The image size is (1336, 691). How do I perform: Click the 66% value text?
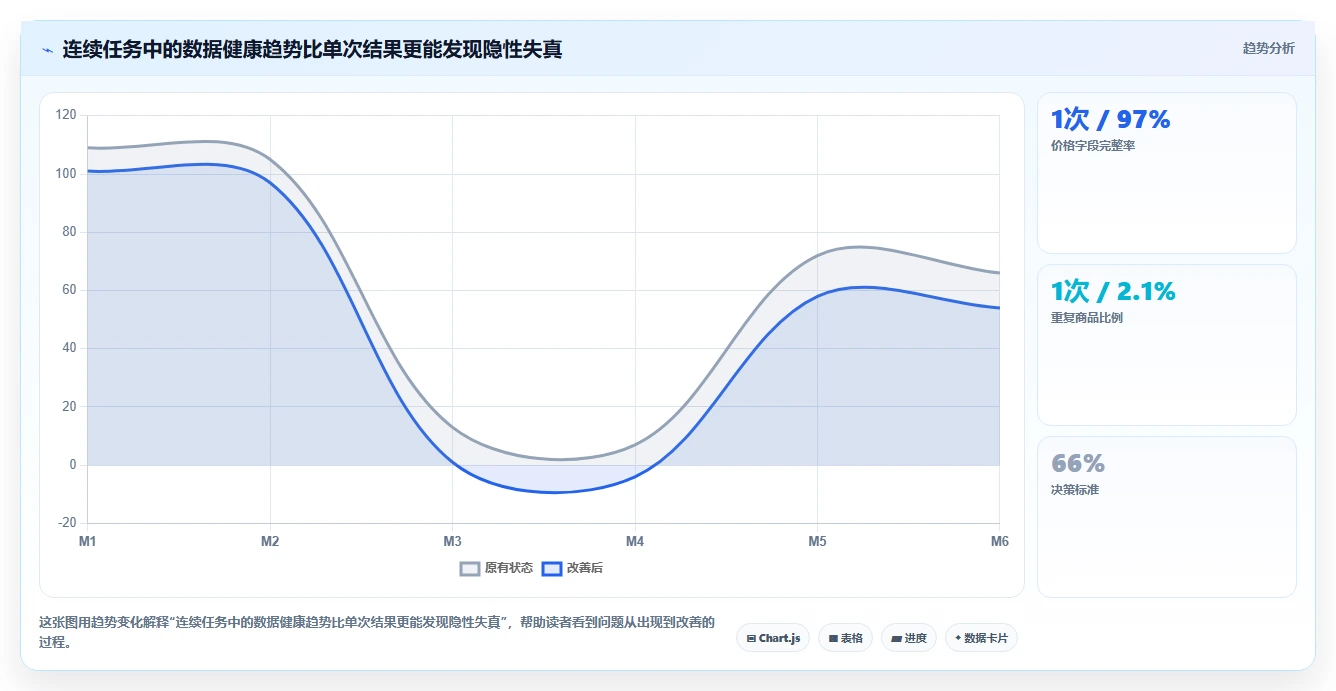point(1078,464)
